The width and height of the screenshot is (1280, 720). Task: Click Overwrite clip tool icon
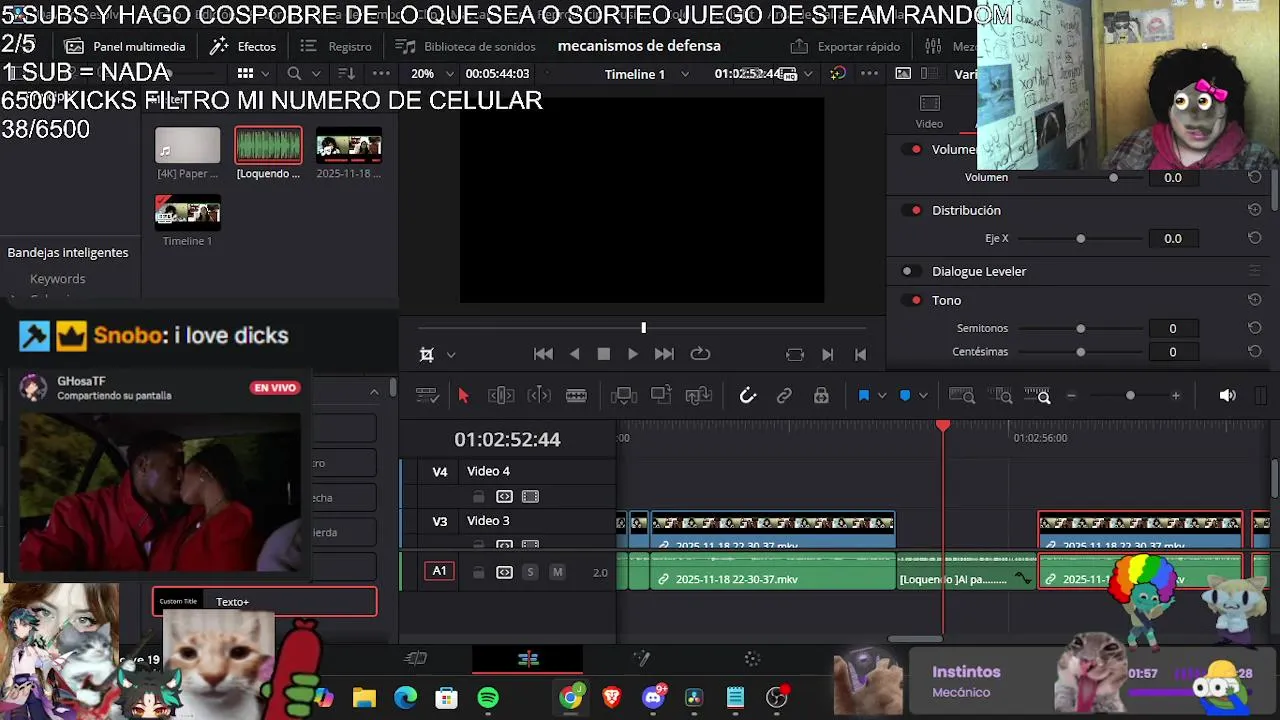[x=661, y=396]
